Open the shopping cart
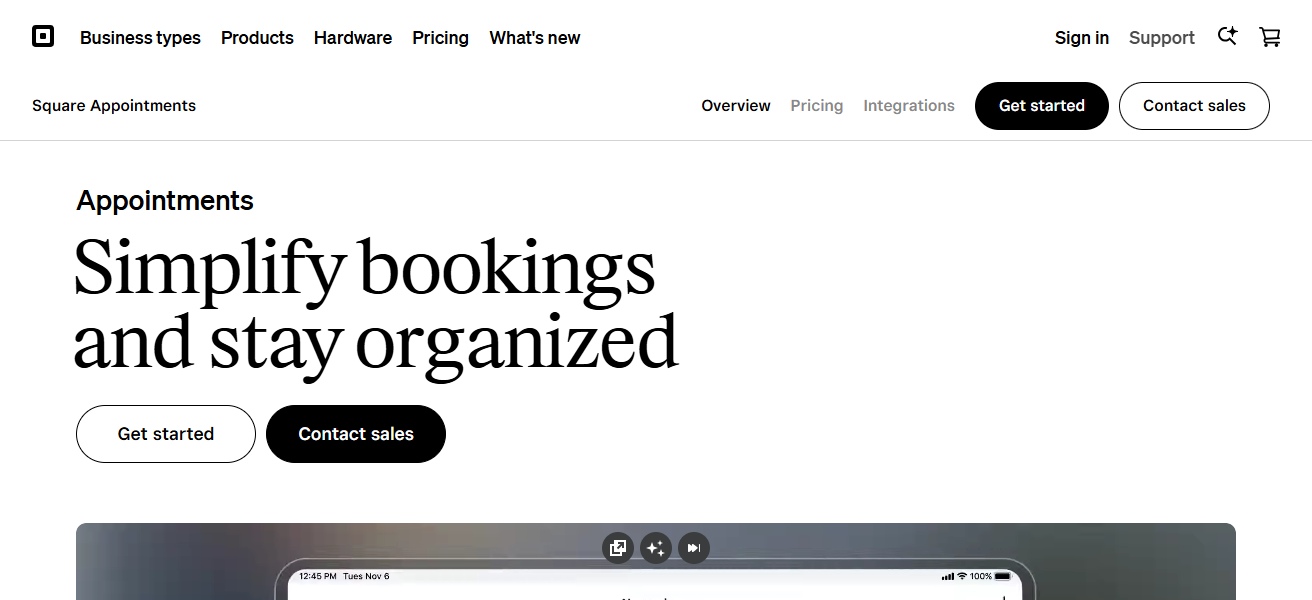Viewport: 1312px width, 600px height. pyautogui.click(x=1270, y=37)
